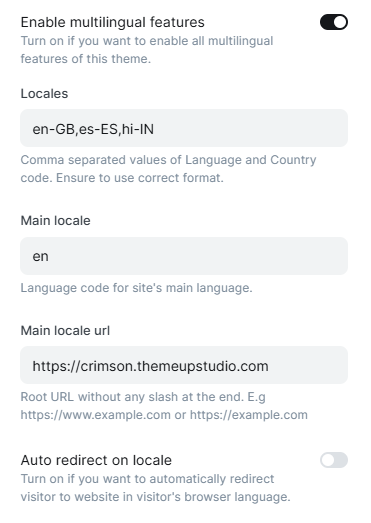Click the Auto redirect on locale heading
This screenshot has width=371, height=523.
tap(96, 460)
